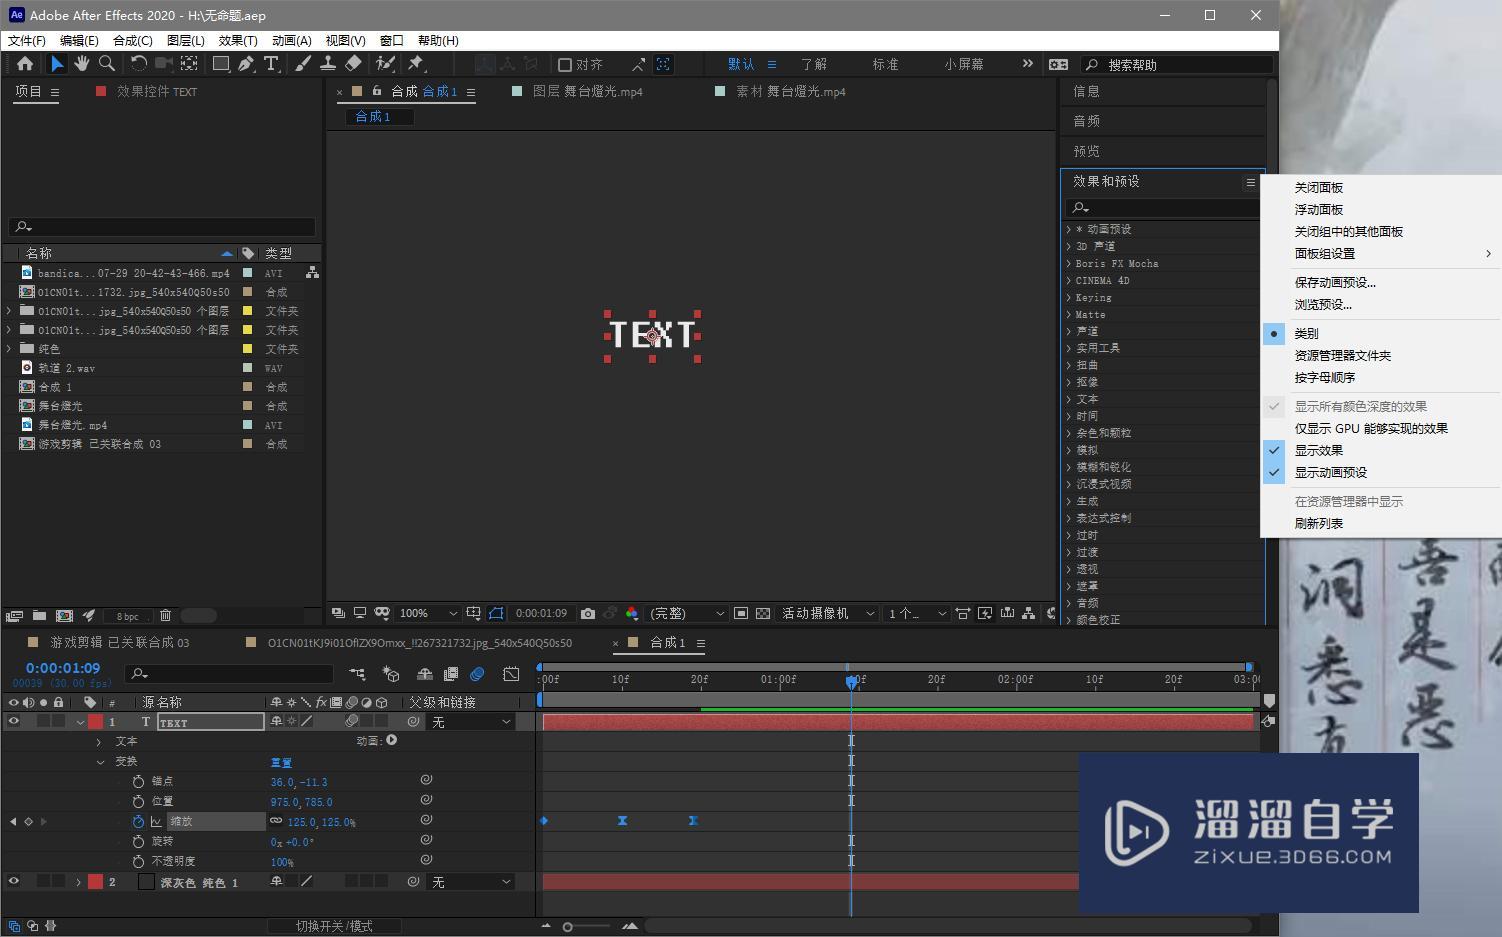Click the 重置 transform reset link
This screenshot has height=937, width=1502.
(x=281, y=762)
